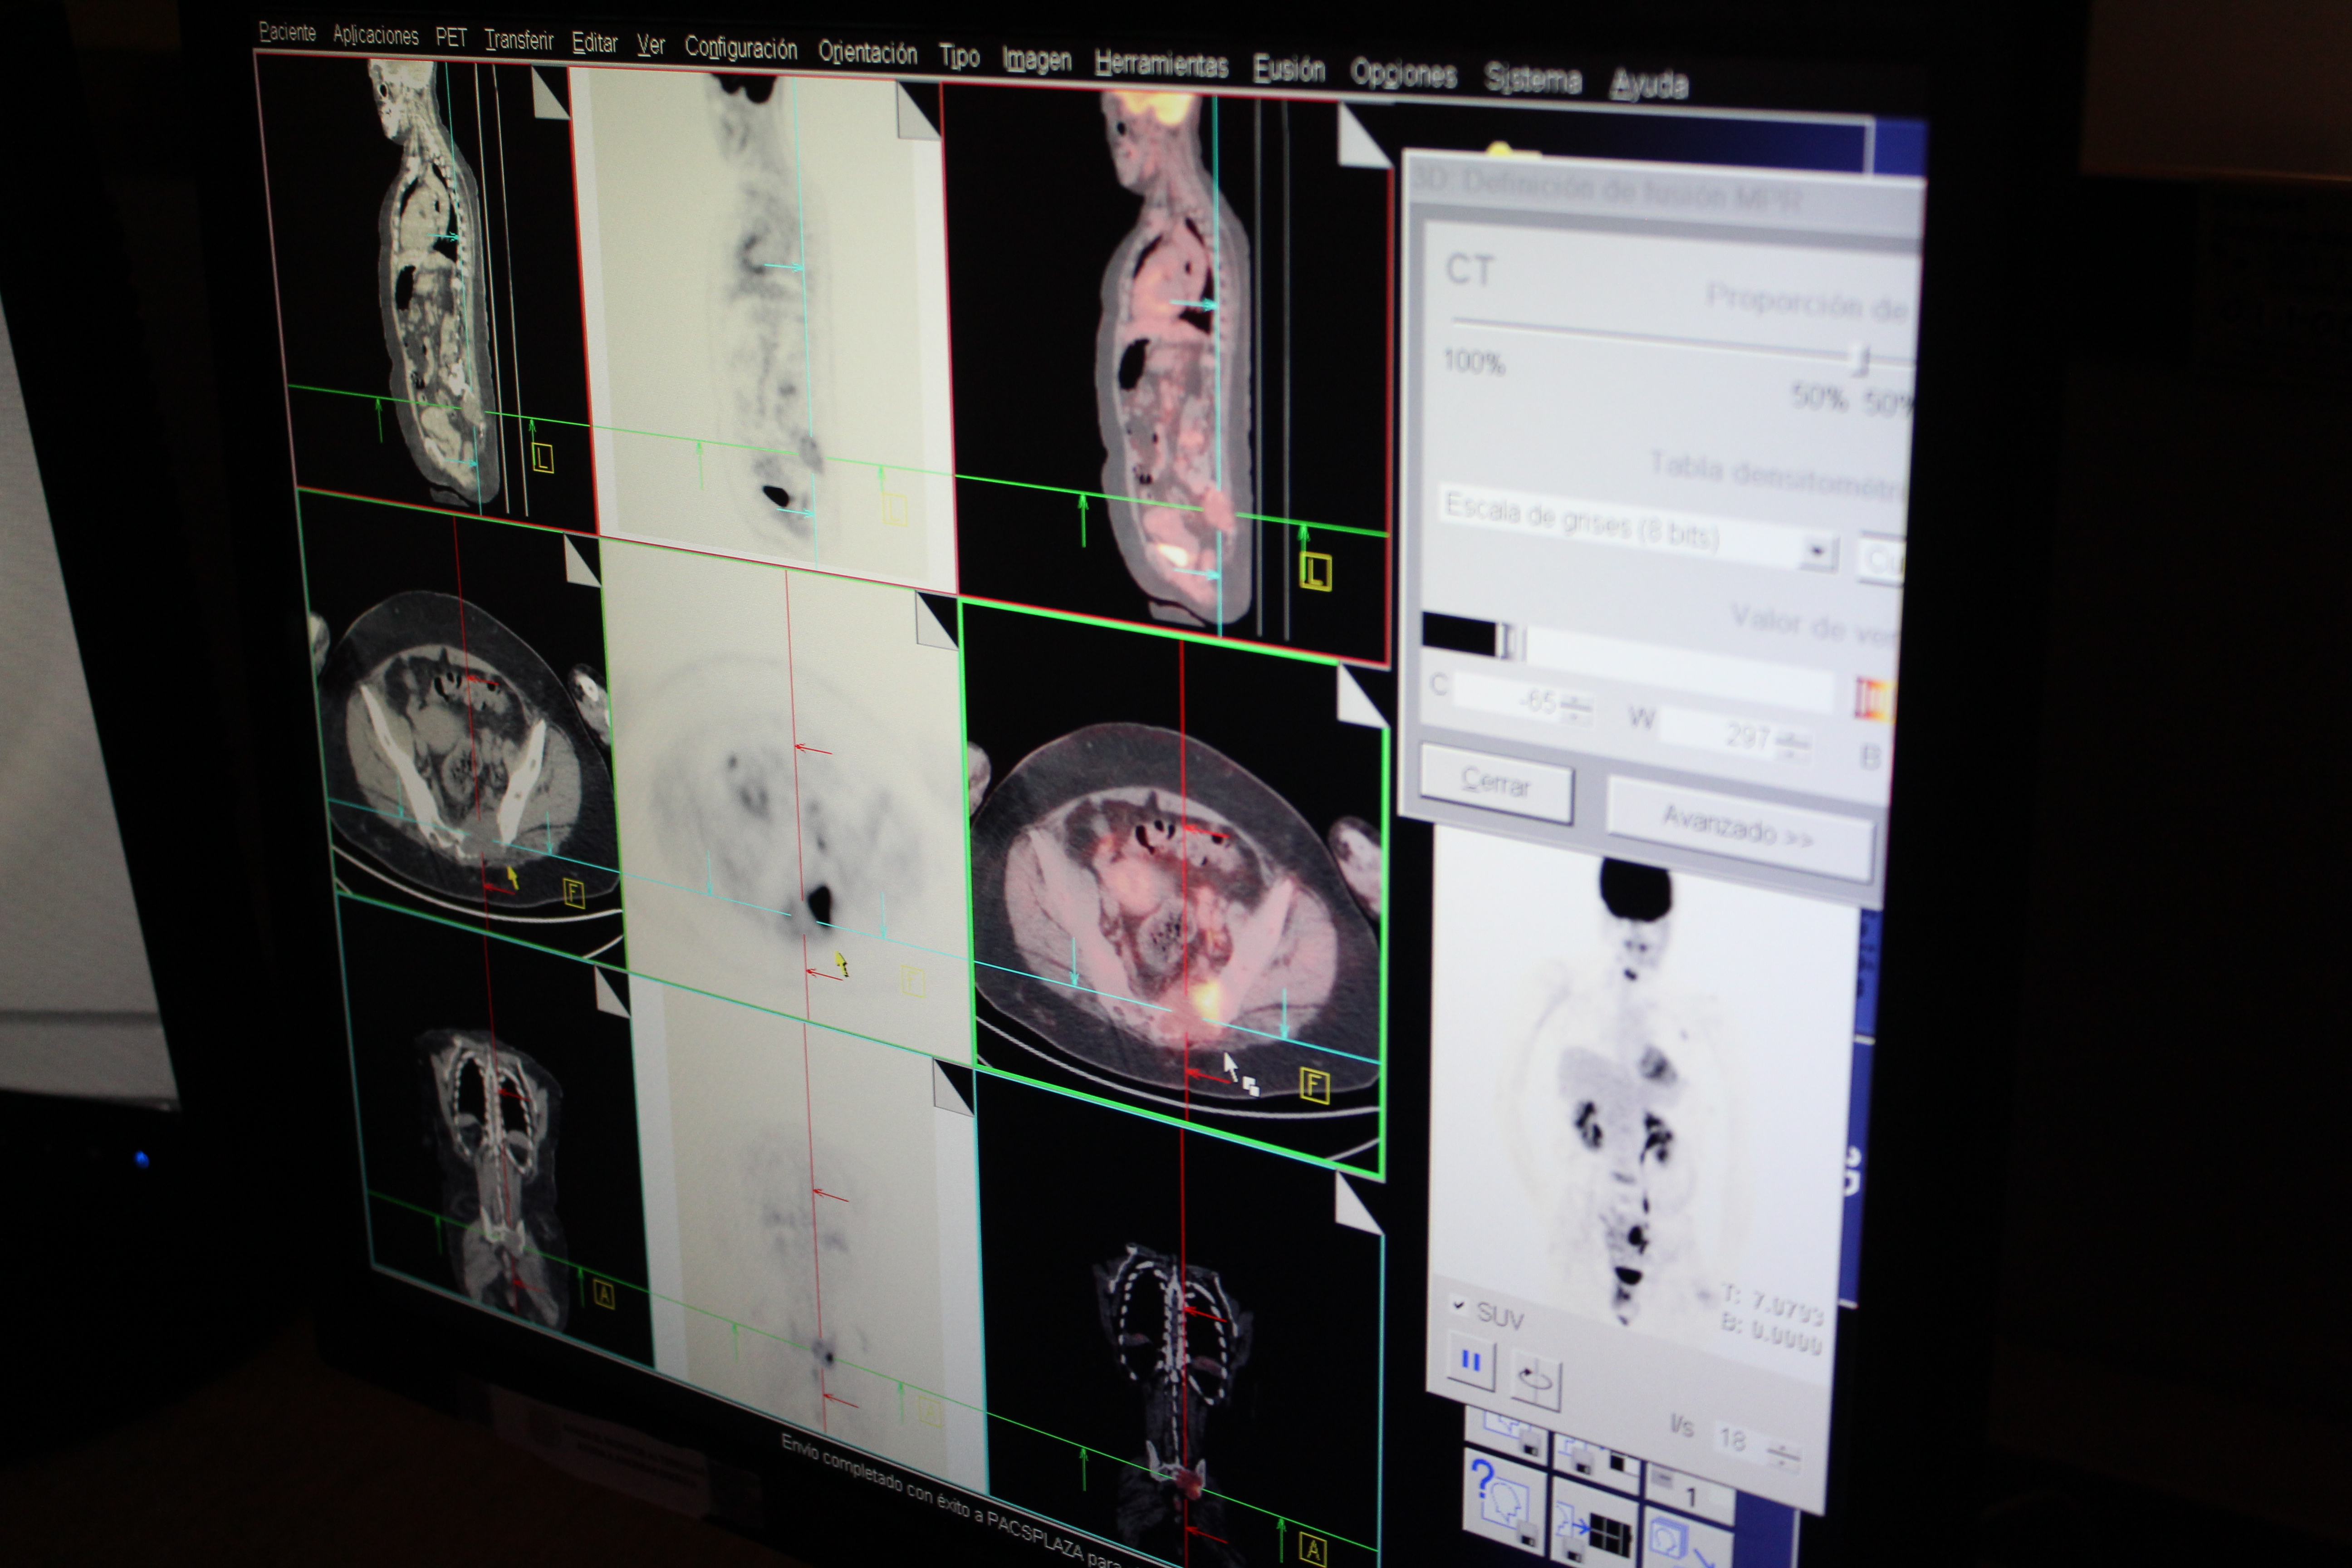Open the Ver menu
This screenshot has height=1568, width=2352.
(x=650, y=45)
